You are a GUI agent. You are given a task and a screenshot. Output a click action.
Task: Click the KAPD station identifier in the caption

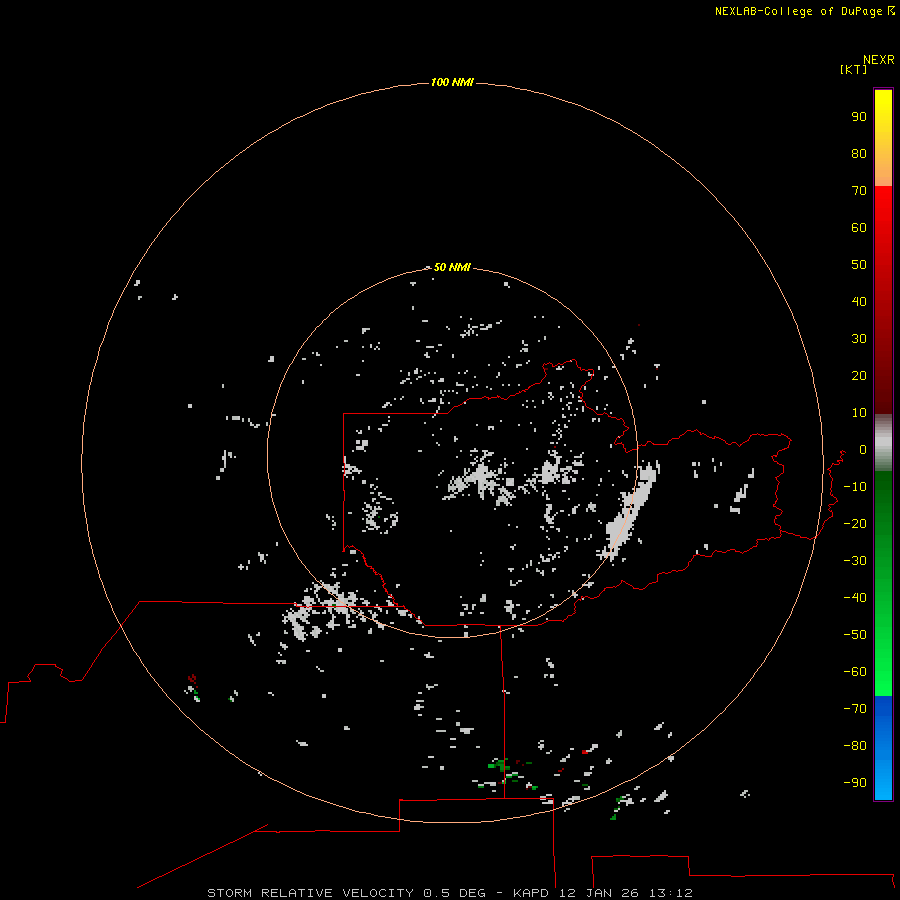pos(533,893)
